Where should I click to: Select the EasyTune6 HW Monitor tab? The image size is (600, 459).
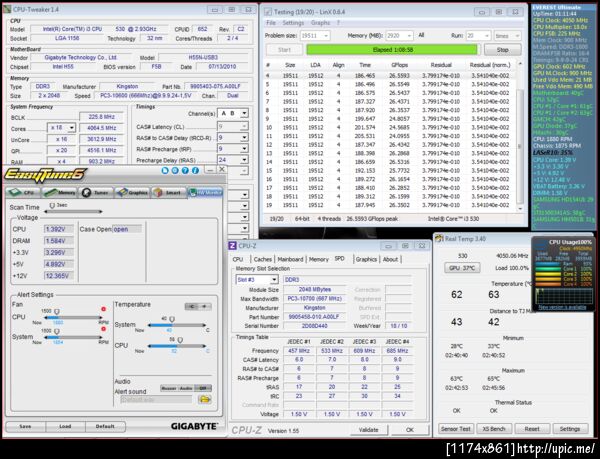[205, 192]
